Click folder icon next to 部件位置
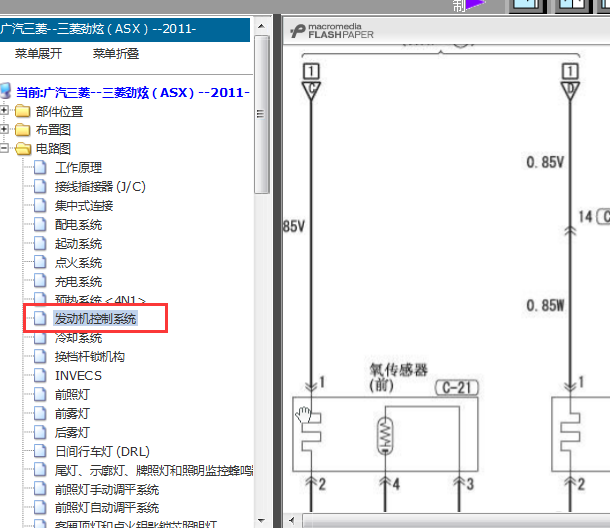Image resolution: width=610 pixels, height=528 pixels. coord(23,111)
